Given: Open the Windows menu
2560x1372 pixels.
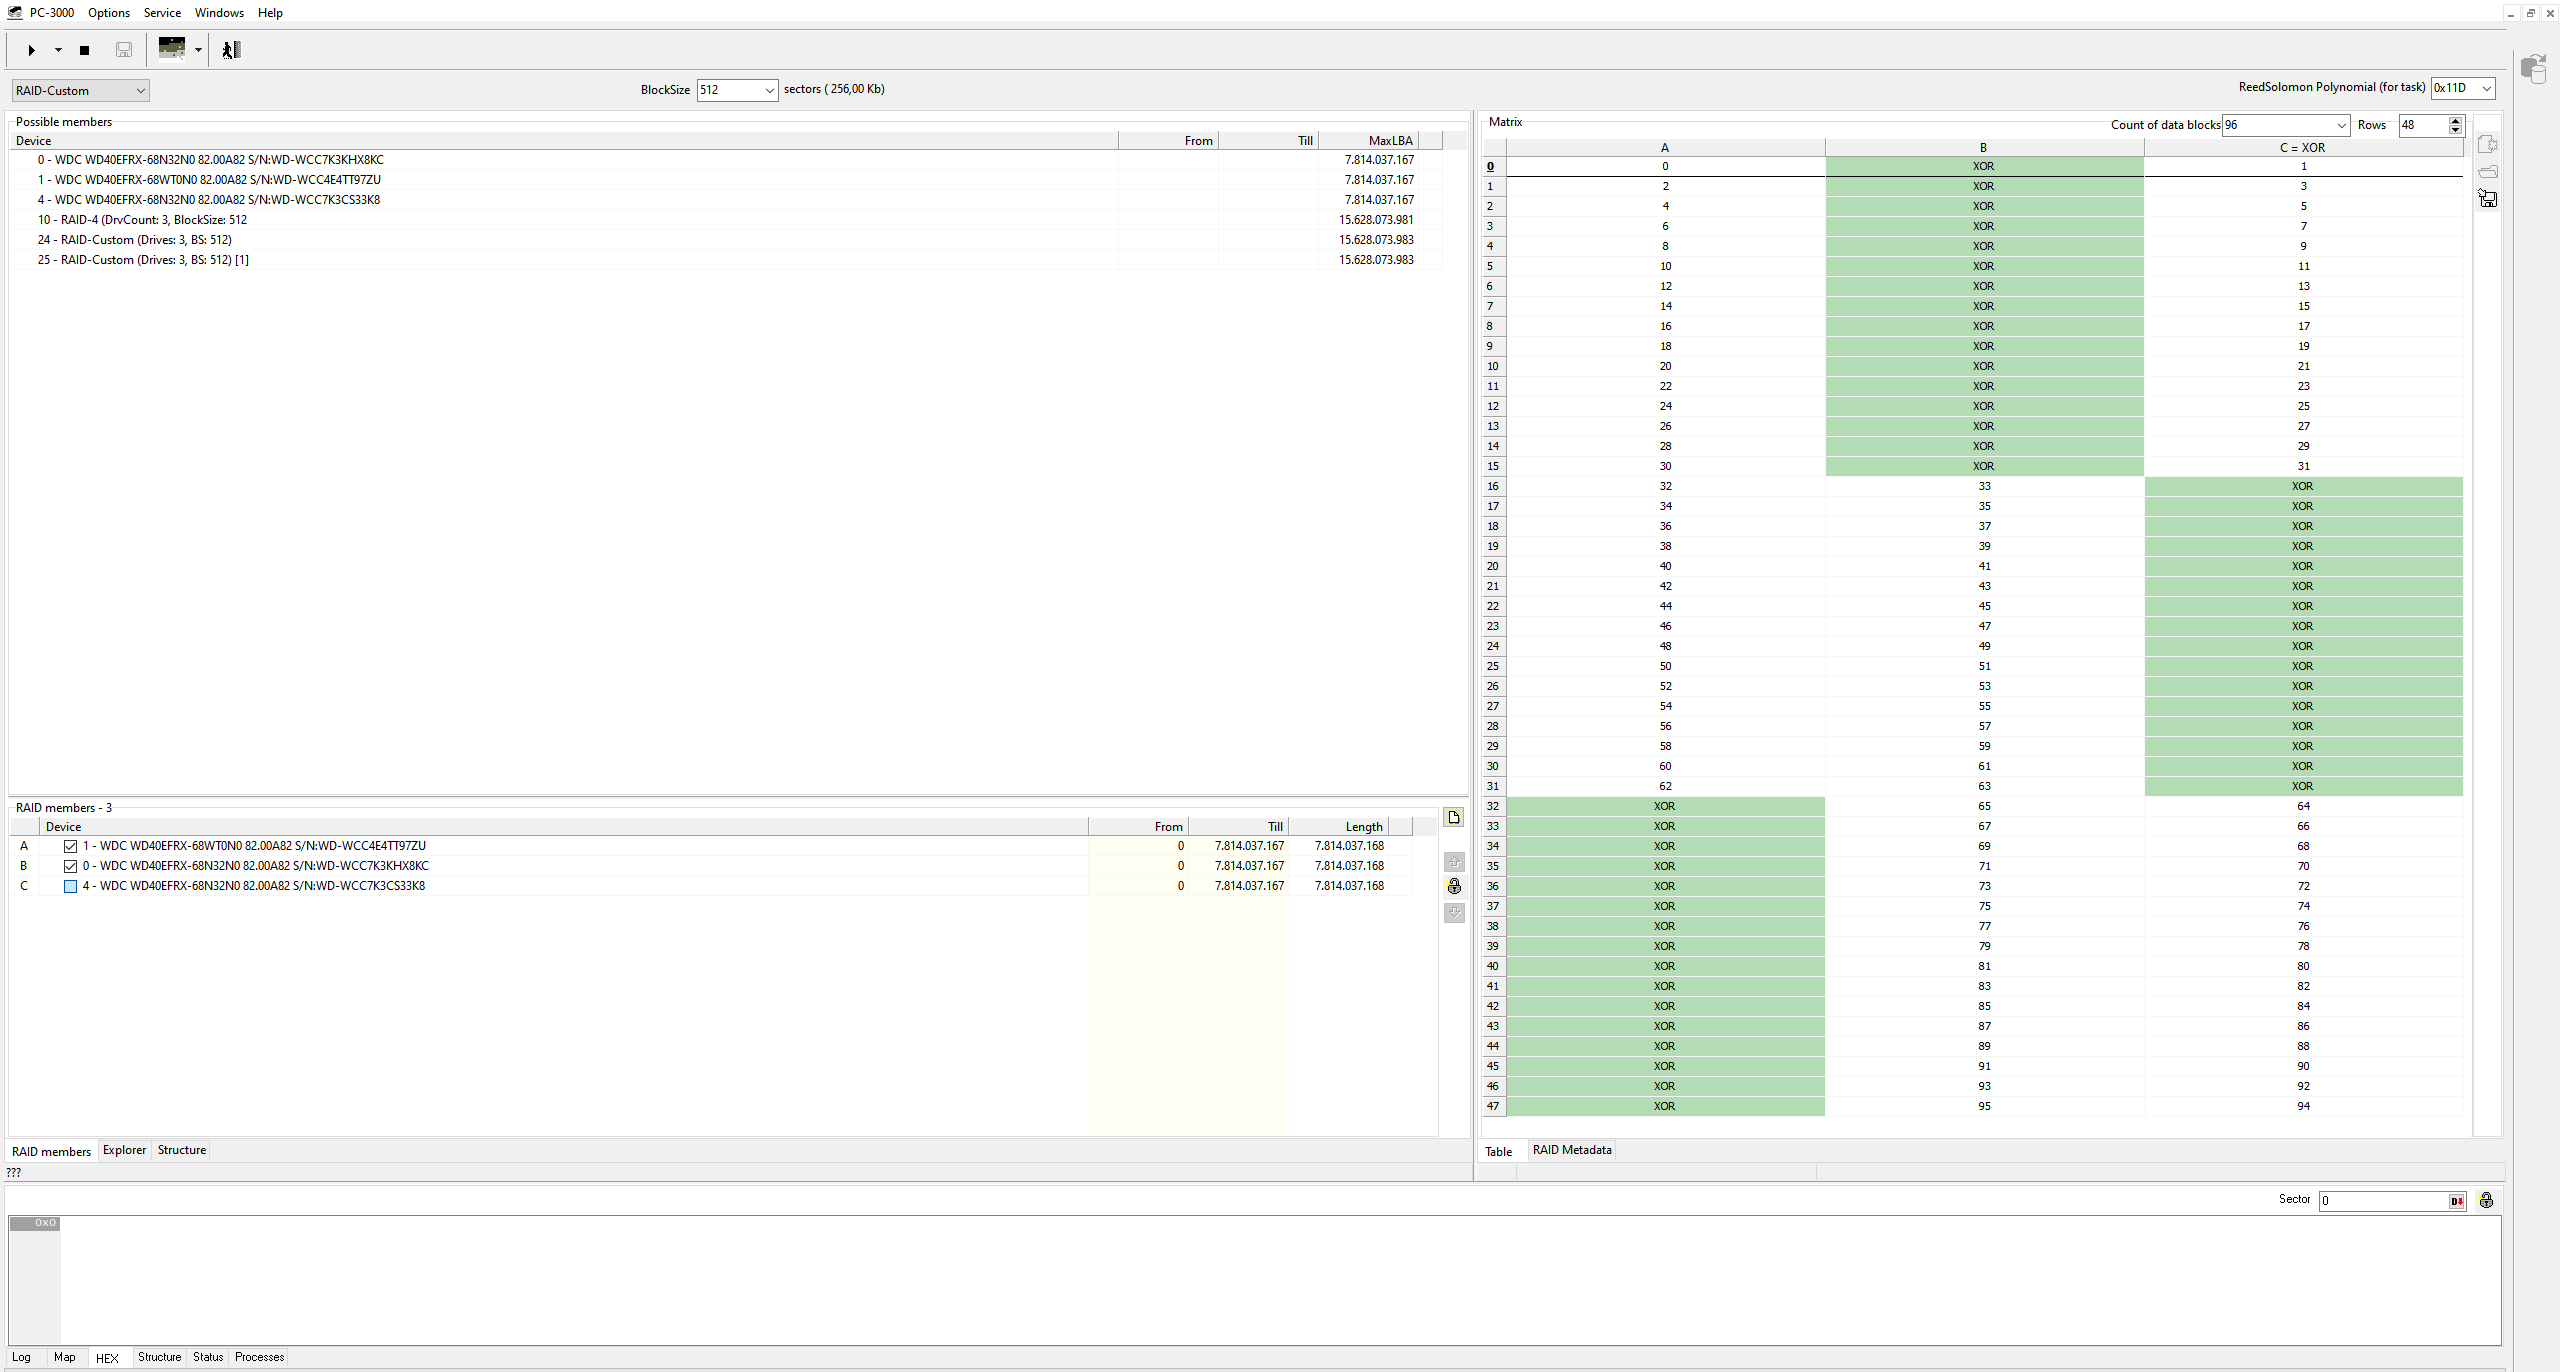Looking at the screenshot, I should click(219, 13).
